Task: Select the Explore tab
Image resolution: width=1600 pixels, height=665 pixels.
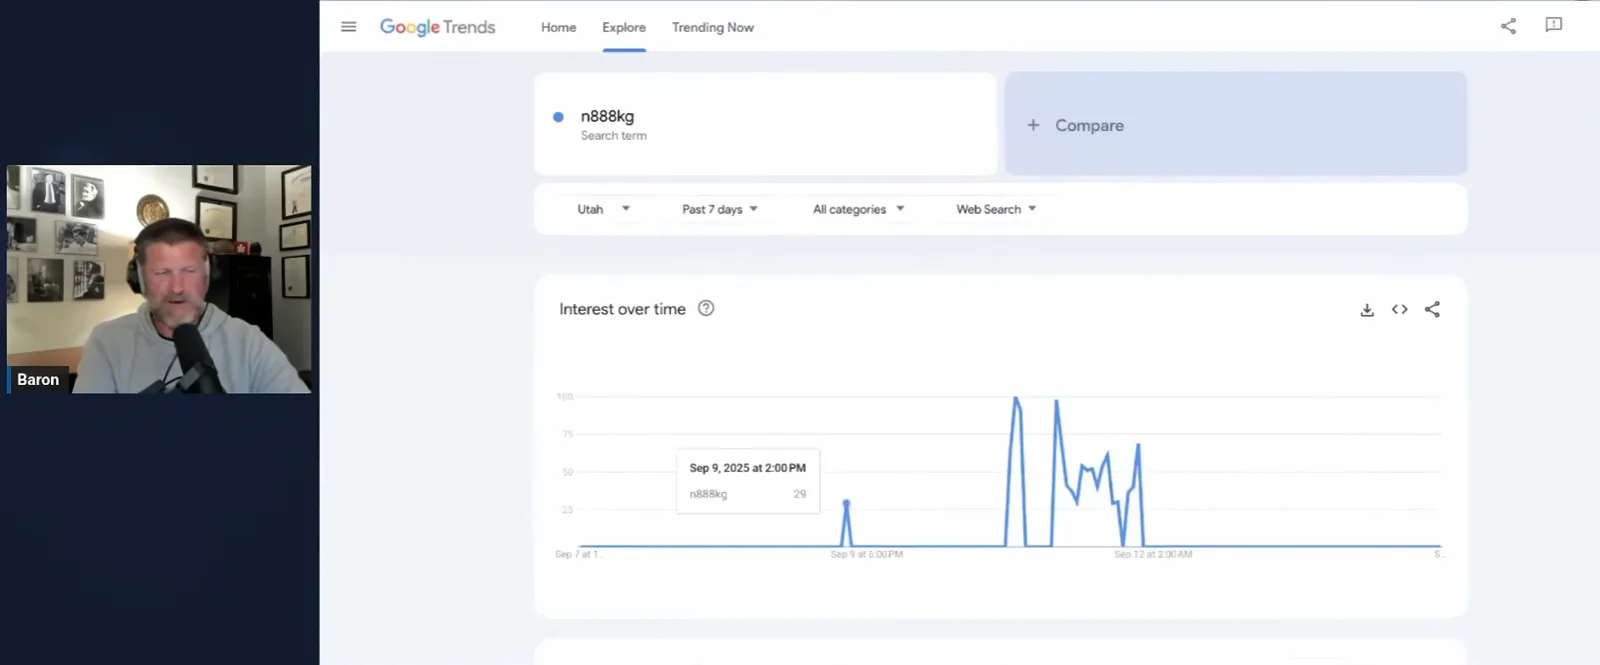Action: [624, 27]
